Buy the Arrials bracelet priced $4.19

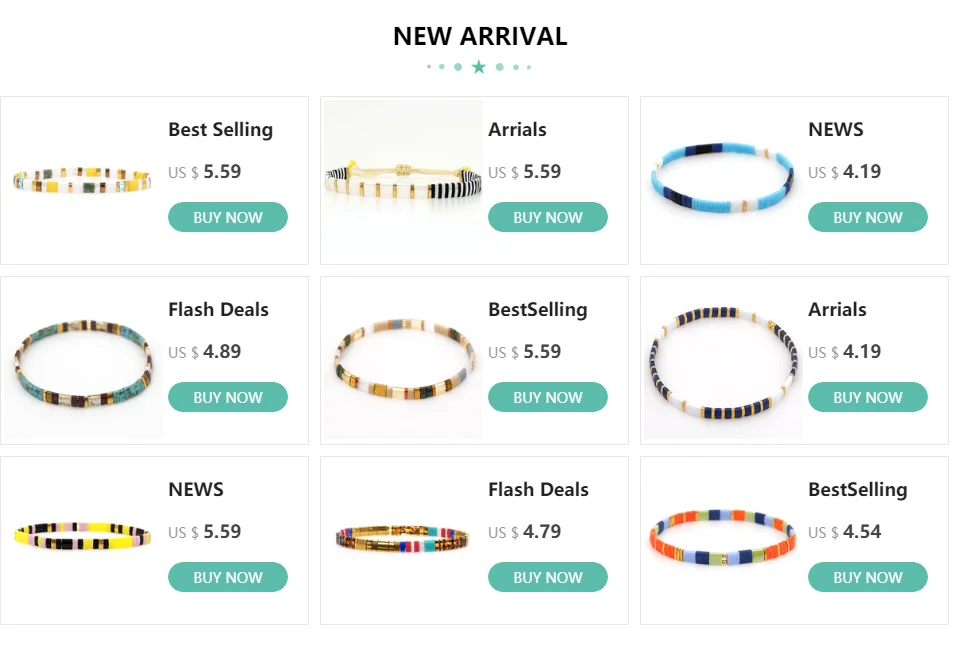pyautogui.click(x=868, y=397)
